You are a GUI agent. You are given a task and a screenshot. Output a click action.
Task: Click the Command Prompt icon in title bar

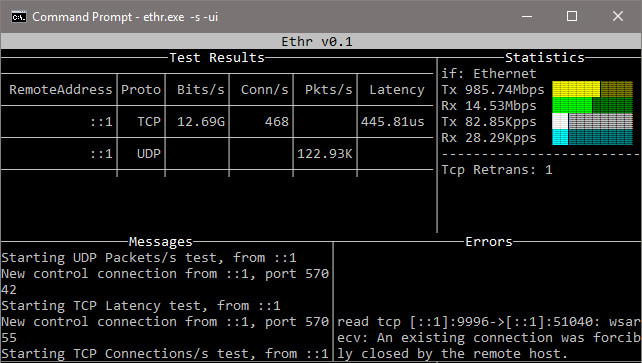click(x=18, y=17)
